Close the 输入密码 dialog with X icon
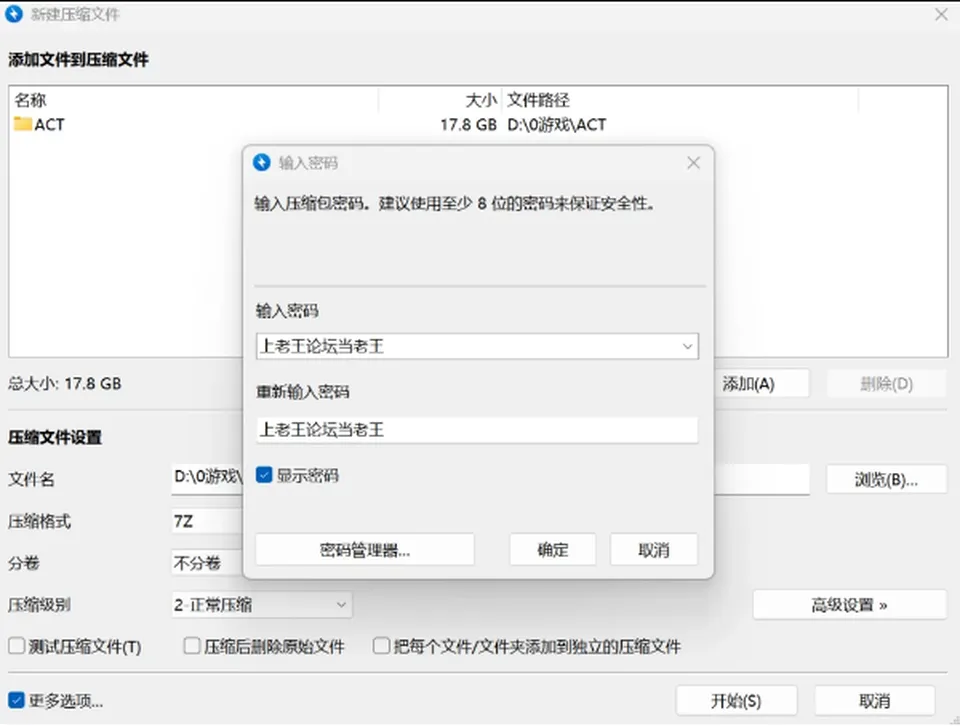Screen dimensions: 960x726 click(693, 163)
